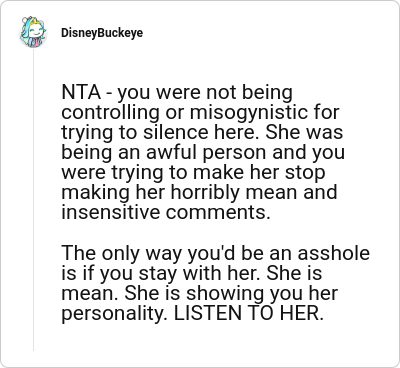The height and width of the screenshot is (368, 400).
Task: Click the phrase is if you stay with her
Action: [x=161, y=273]
